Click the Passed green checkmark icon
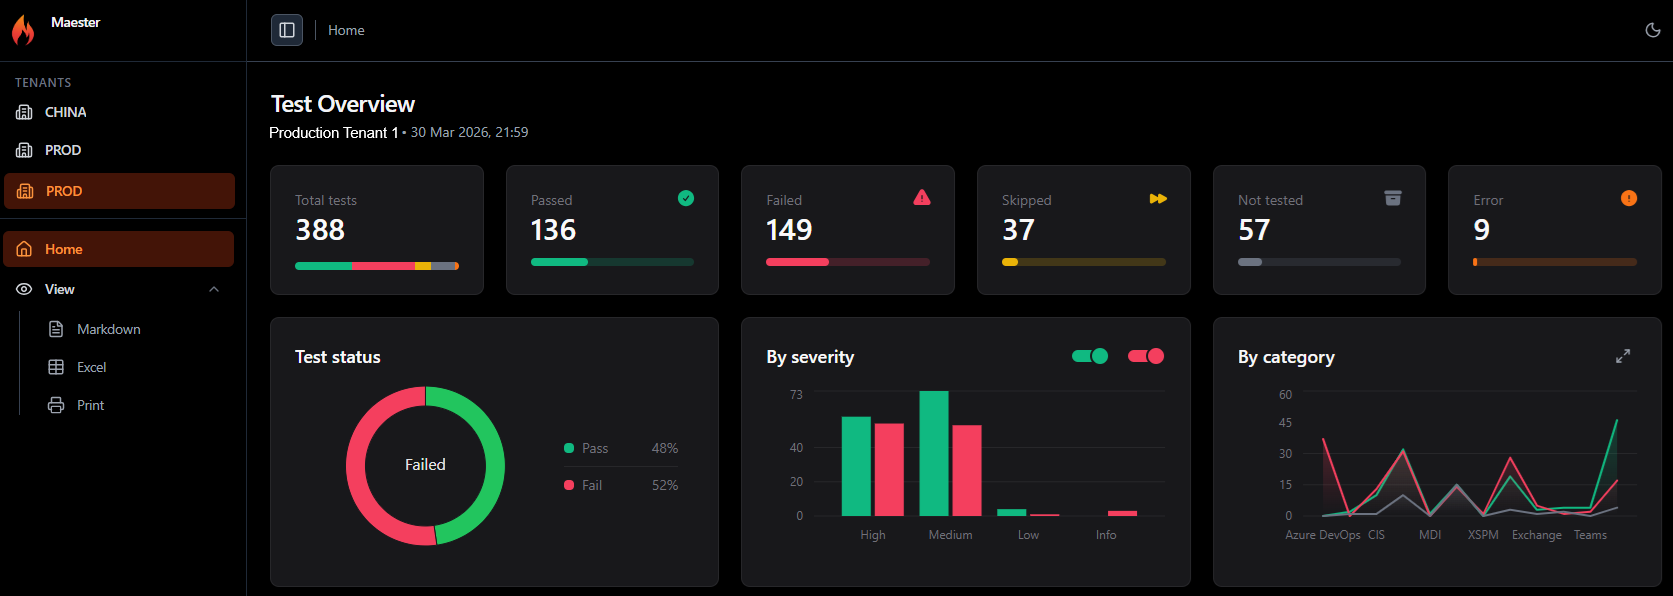 coord(686,198)
